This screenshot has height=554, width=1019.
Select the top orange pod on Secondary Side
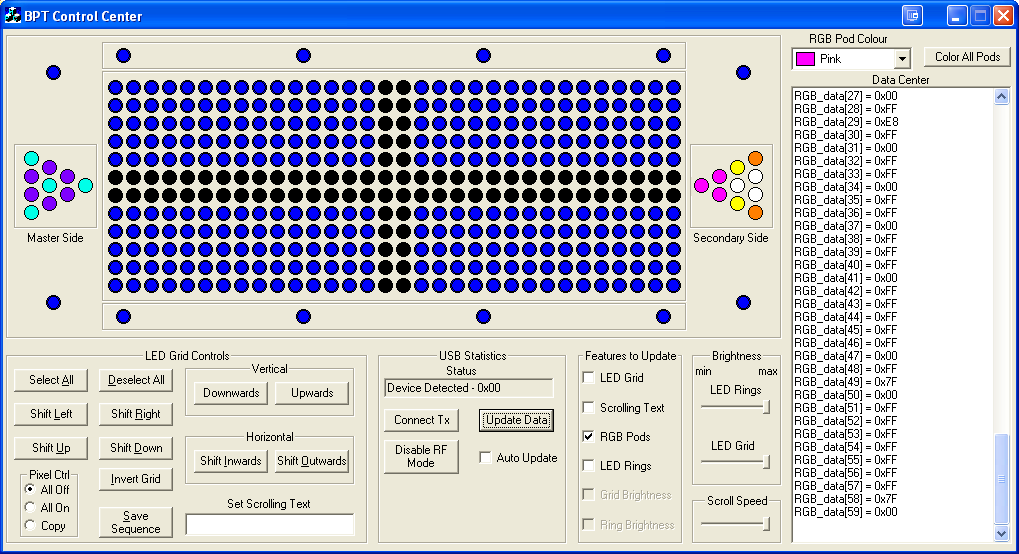pyautogui.click(x=755, y=158)
